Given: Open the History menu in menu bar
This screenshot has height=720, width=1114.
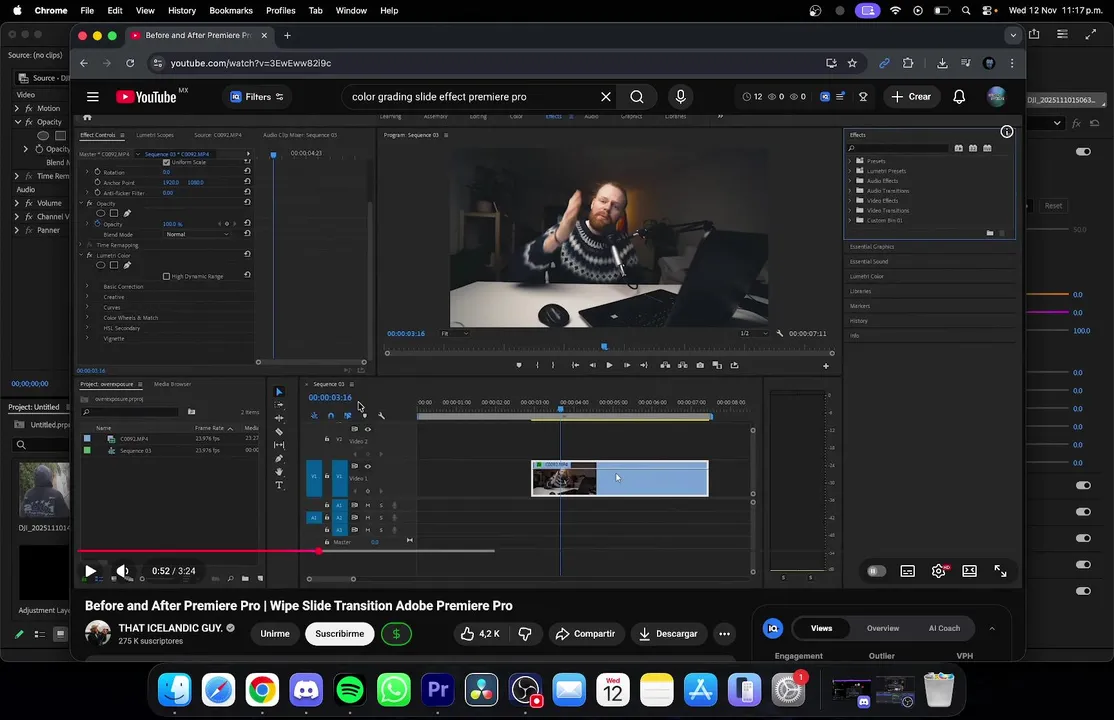Looking at the screenshot, I should 182,11.
